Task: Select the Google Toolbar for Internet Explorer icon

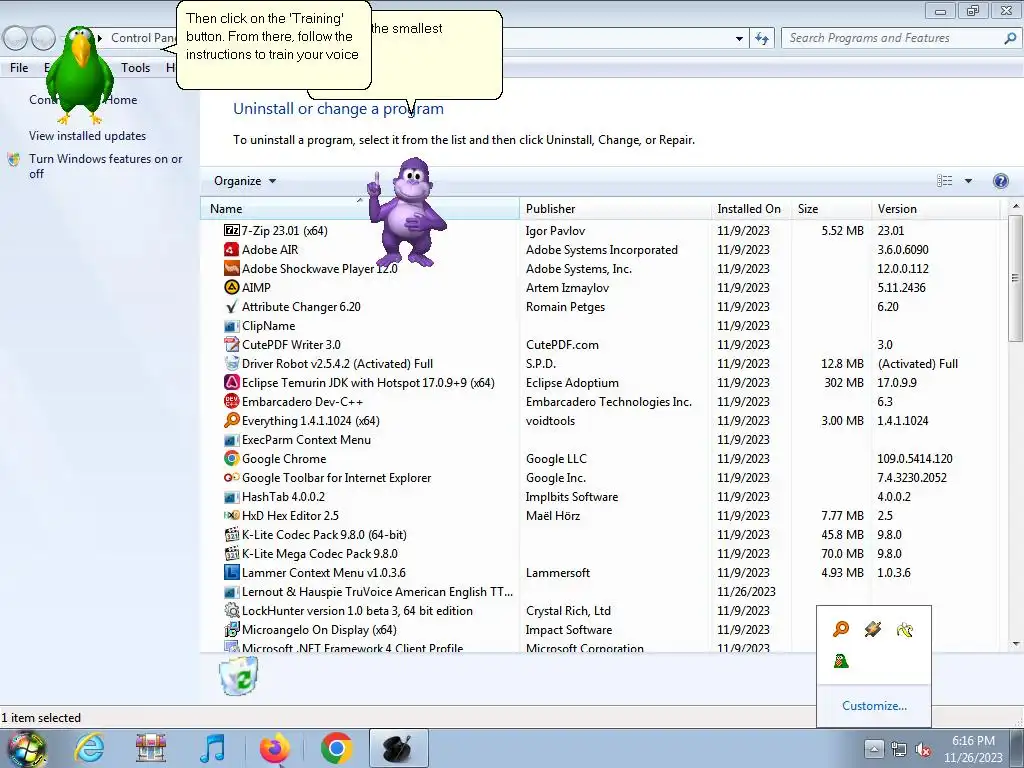Action: (x=231, y=477)
